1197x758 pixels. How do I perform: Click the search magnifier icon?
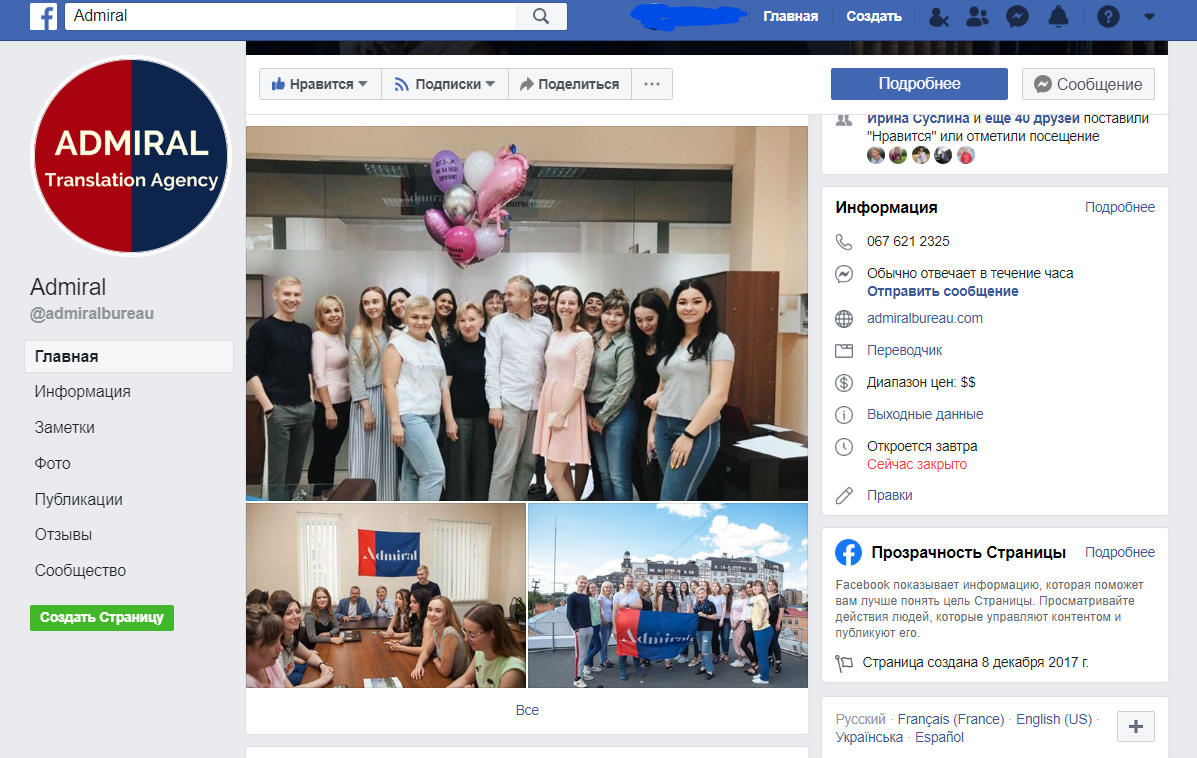tap(541, 16)
